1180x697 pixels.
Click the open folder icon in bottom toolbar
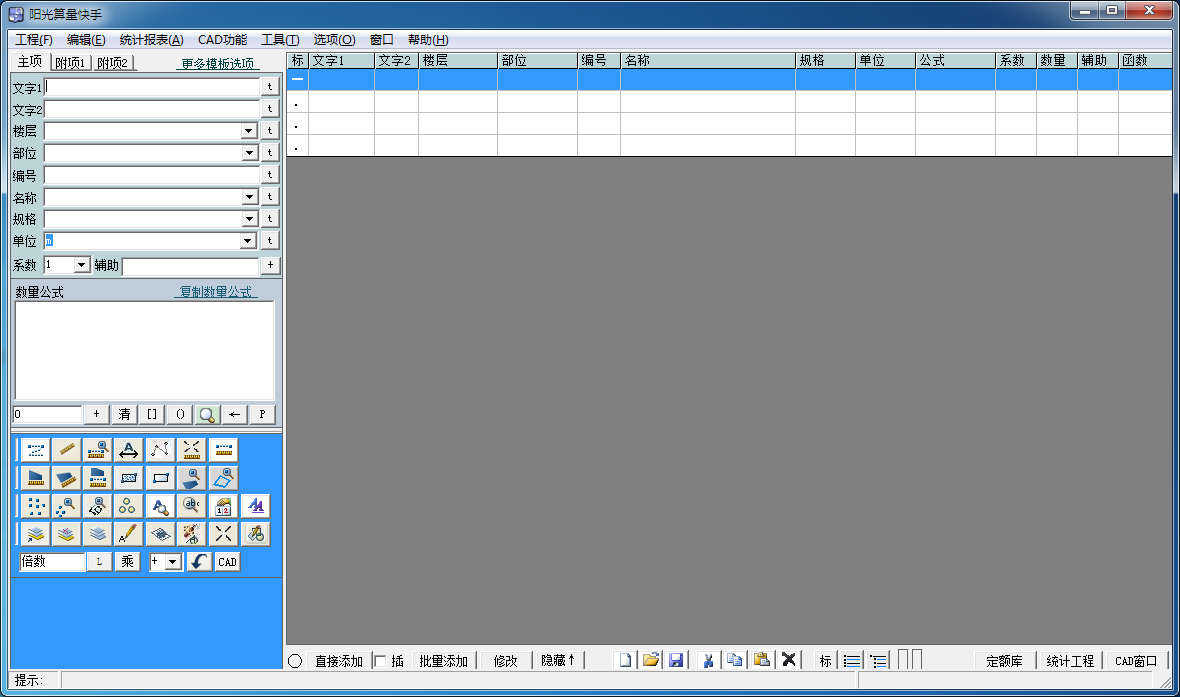tap(651, 660)
